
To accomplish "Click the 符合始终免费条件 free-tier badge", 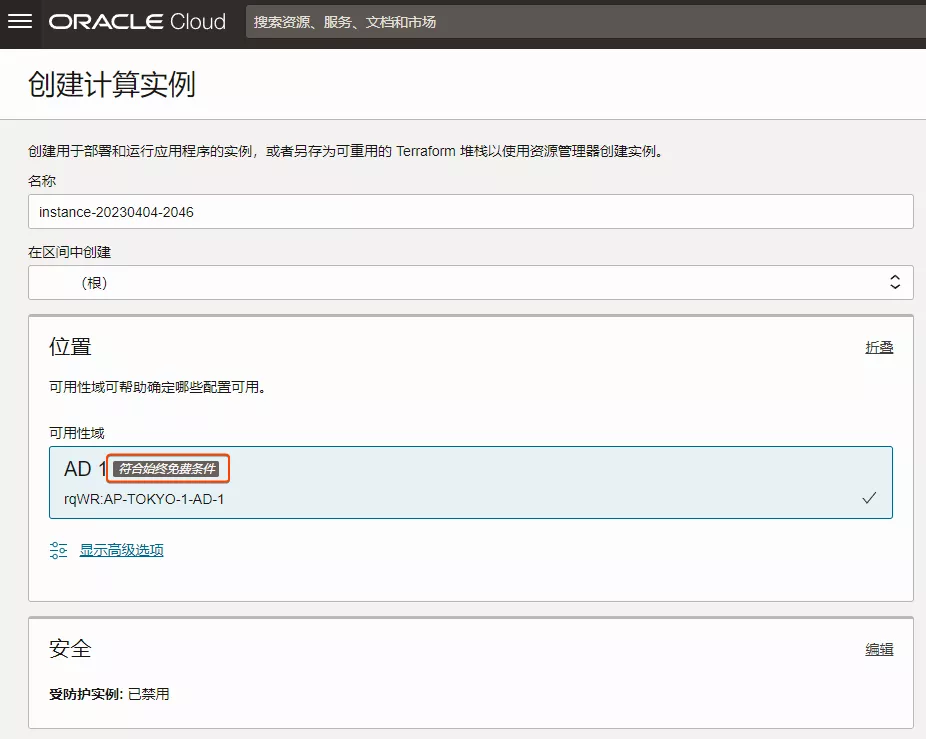I will 168,467.
